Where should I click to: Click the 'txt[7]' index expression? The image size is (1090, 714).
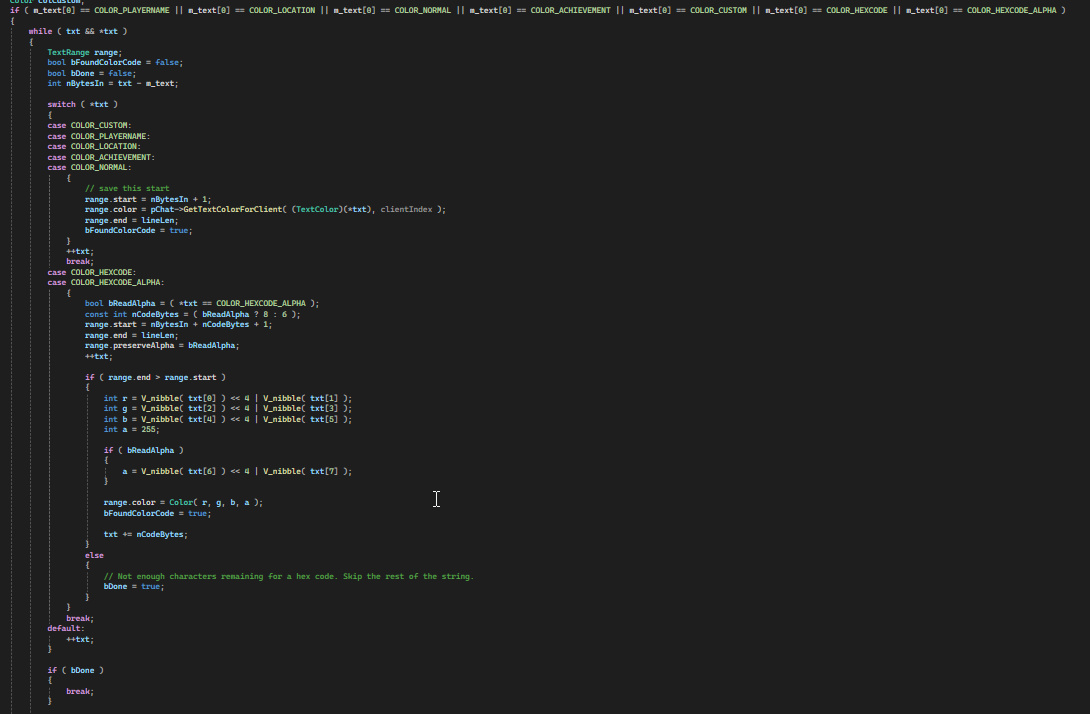(x=324, y=471)
